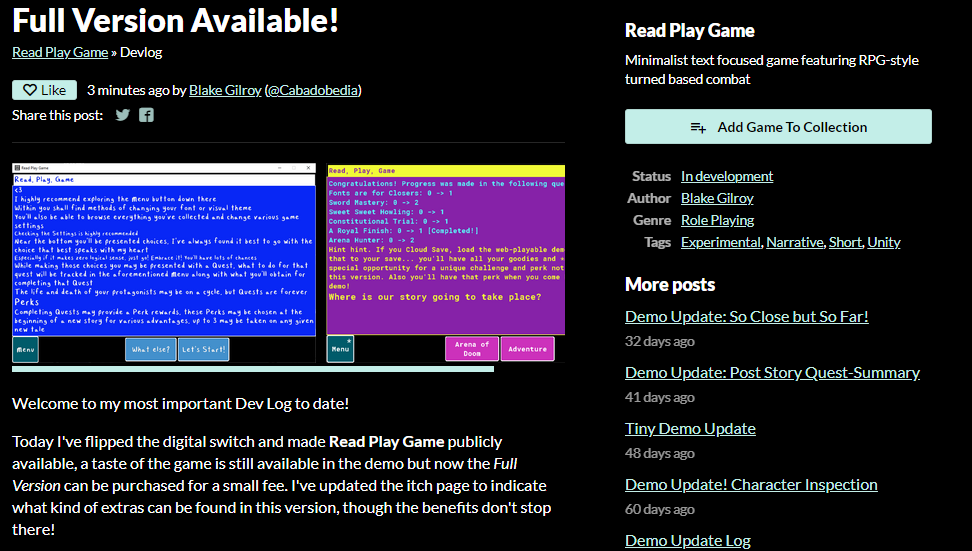Share post via Twitter icon
This screenshot has width=972, height=551.
(123, 115)
